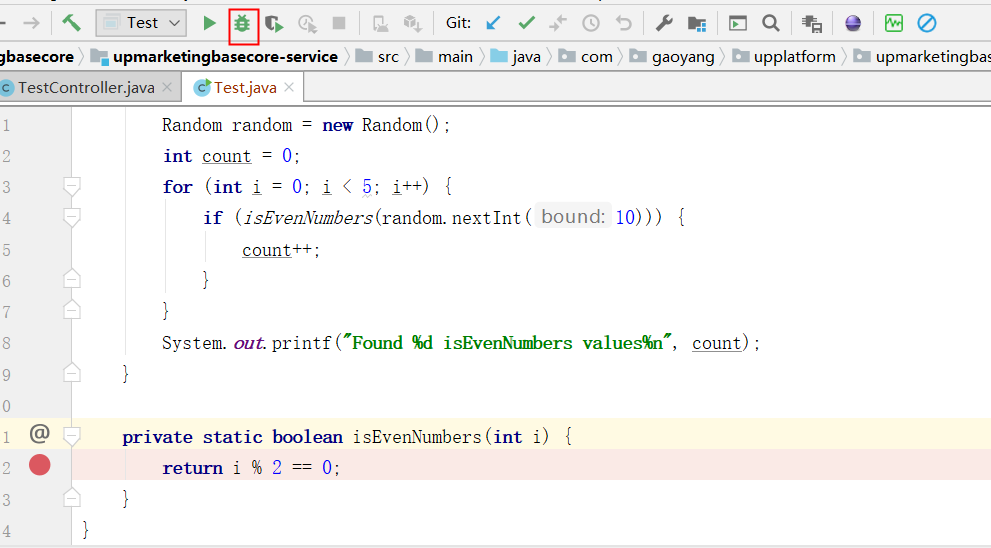Click 'int count = 0' line
Viewport: 991px width, 548px height.
tap(231, 156)
